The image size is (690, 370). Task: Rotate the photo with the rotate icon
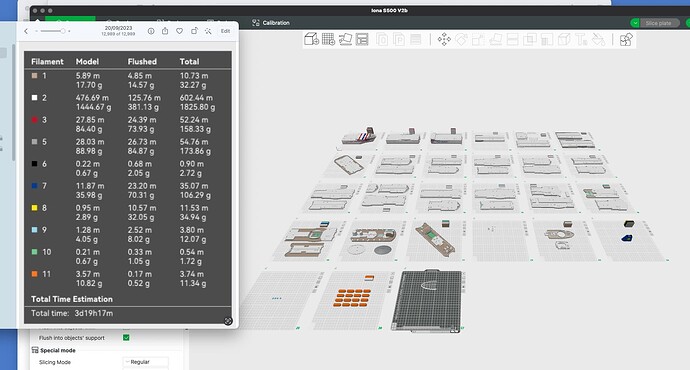pos(194,31)
